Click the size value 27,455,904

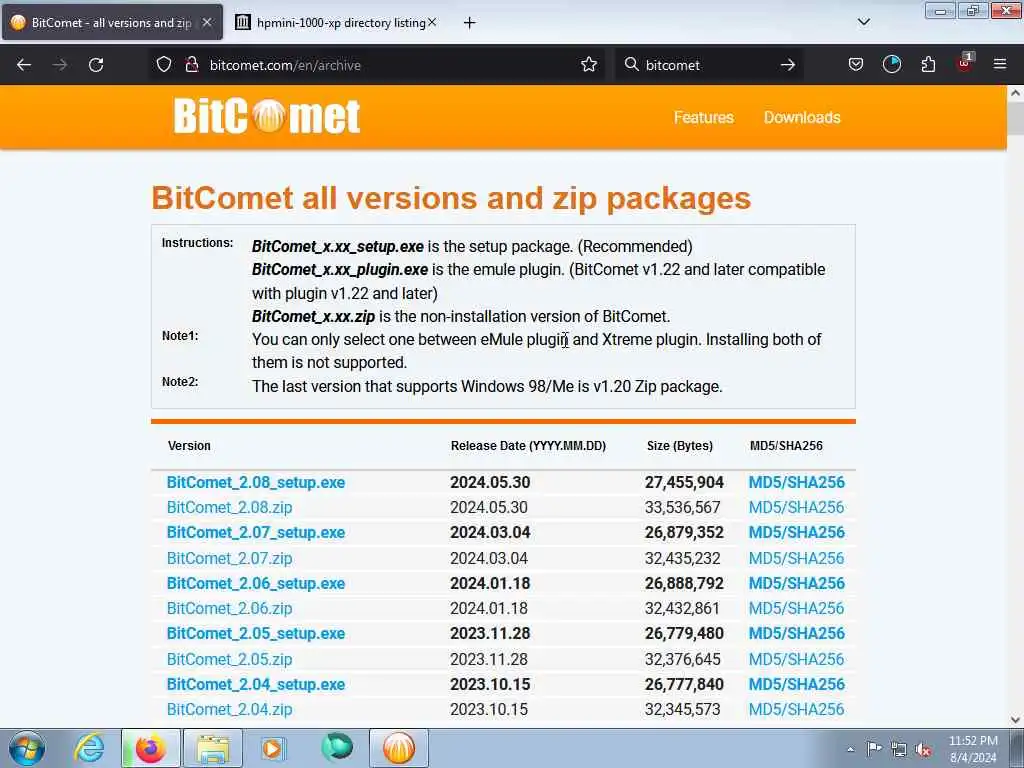[684, 483]
